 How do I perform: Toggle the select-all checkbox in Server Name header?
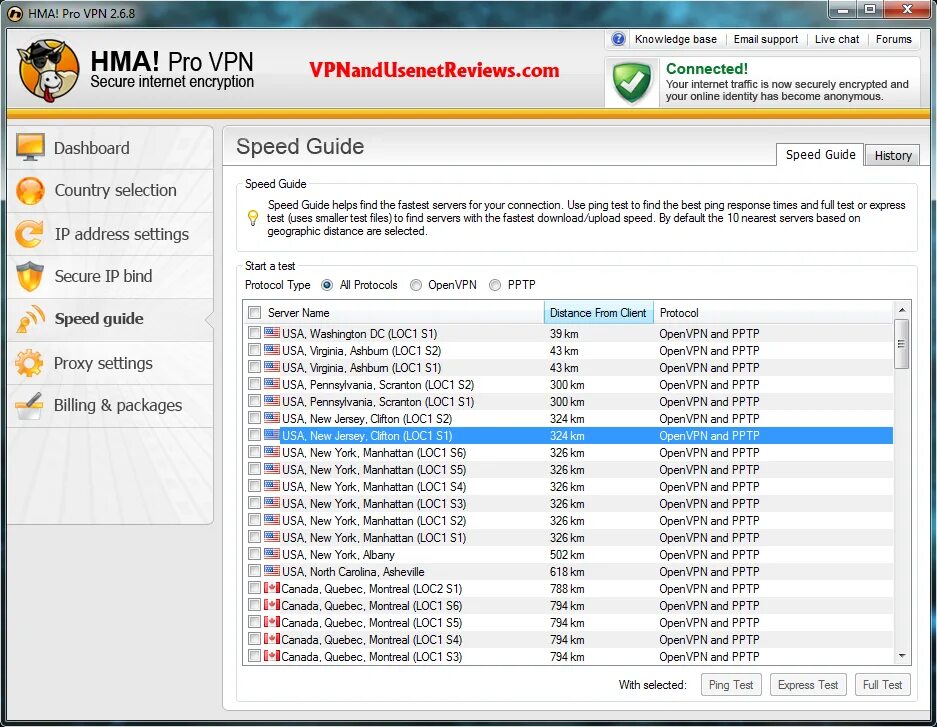coord(255,312)
